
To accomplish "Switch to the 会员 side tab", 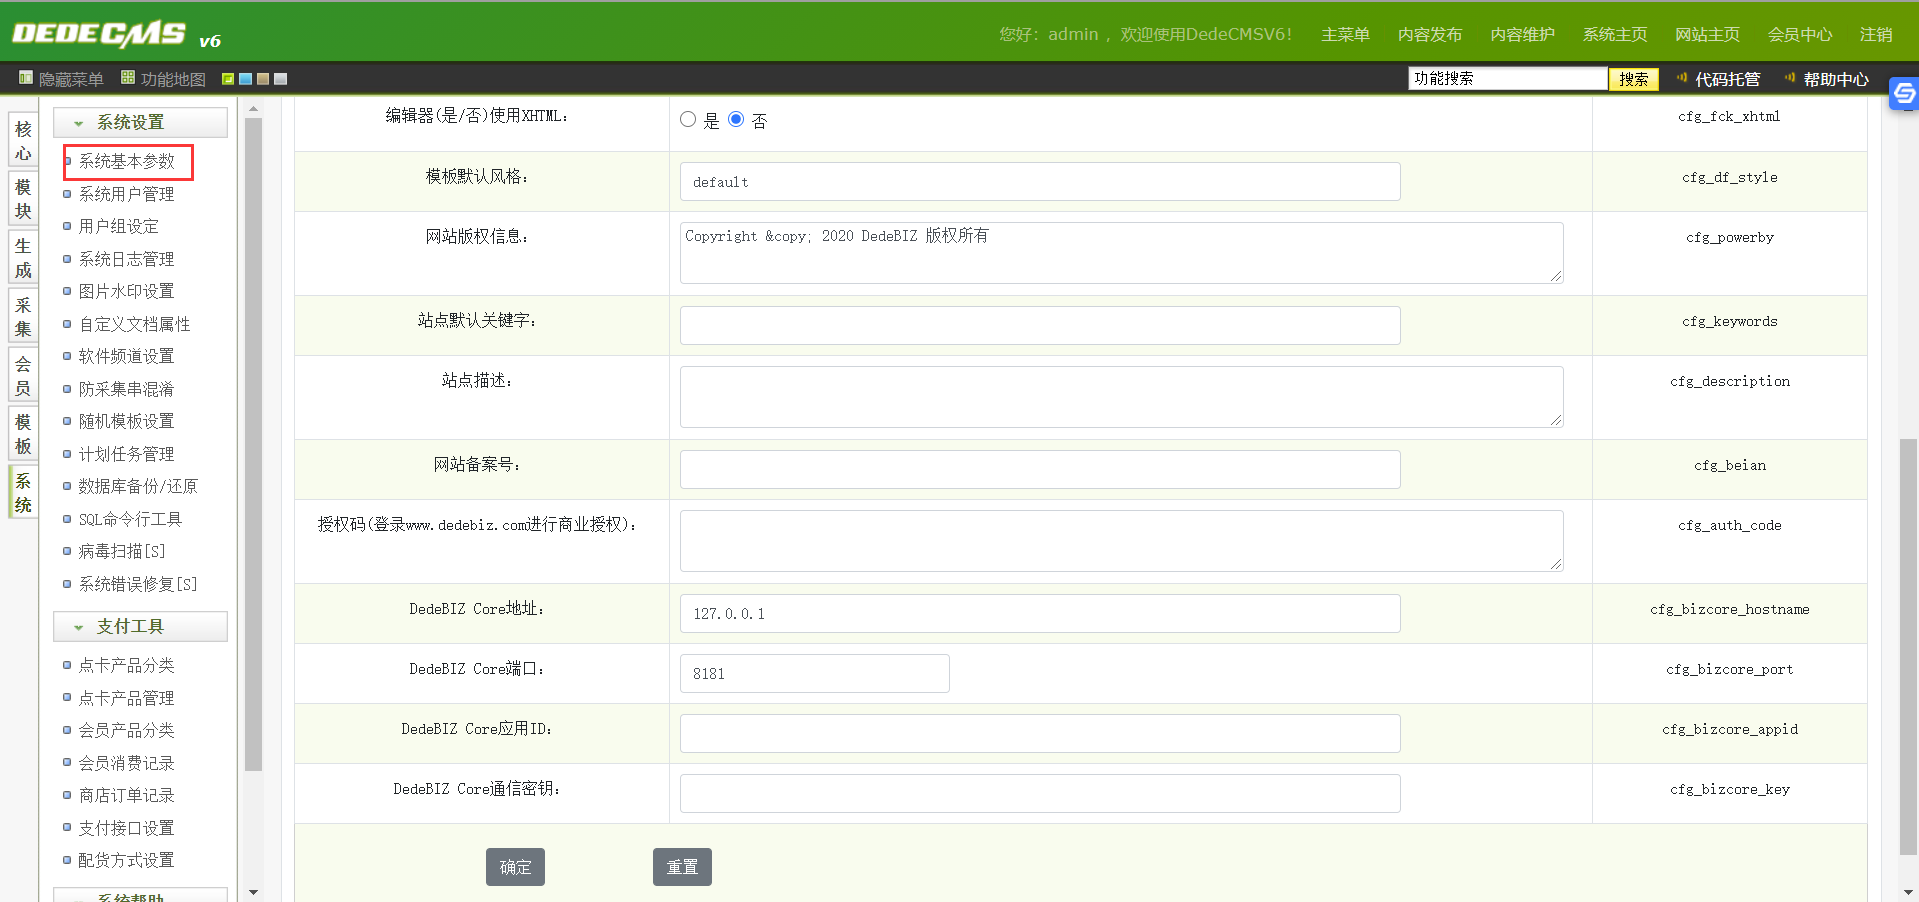I will 23,376.
